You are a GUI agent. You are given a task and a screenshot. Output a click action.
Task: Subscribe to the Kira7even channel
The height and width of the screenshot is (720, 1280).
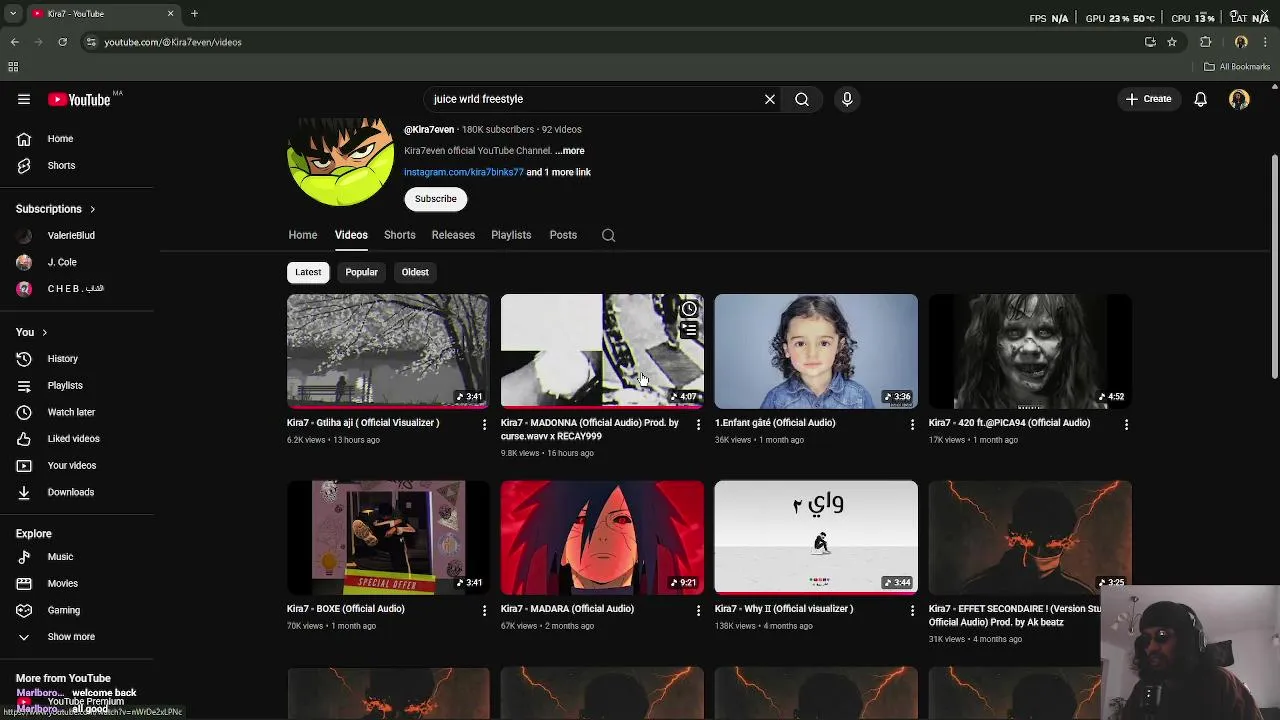(x=436, y=199)
